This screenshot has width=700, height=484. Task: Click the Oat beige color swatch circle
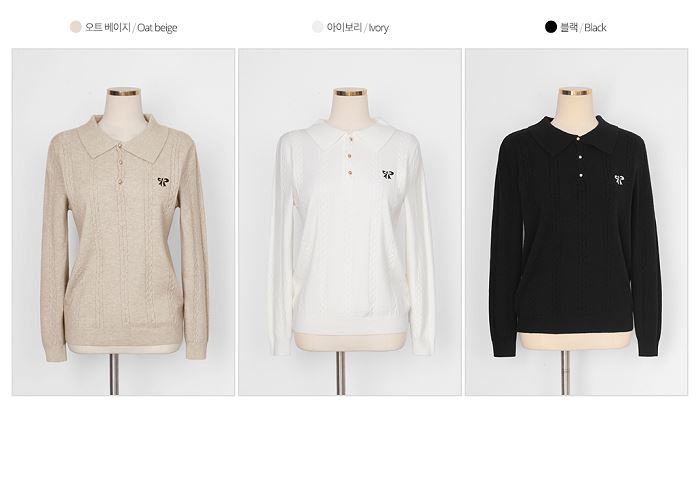[75, 27]
